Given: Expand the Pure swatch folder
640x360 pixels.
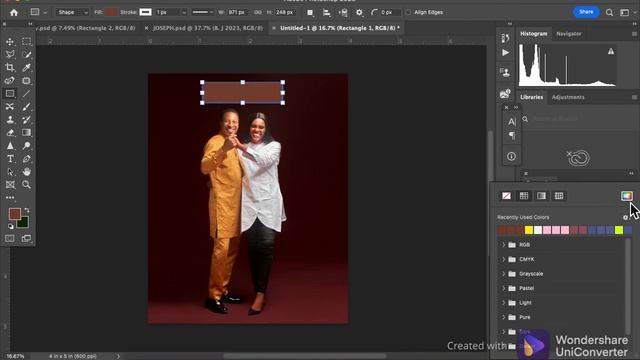Looking at the screenshot, I should 503,317.
